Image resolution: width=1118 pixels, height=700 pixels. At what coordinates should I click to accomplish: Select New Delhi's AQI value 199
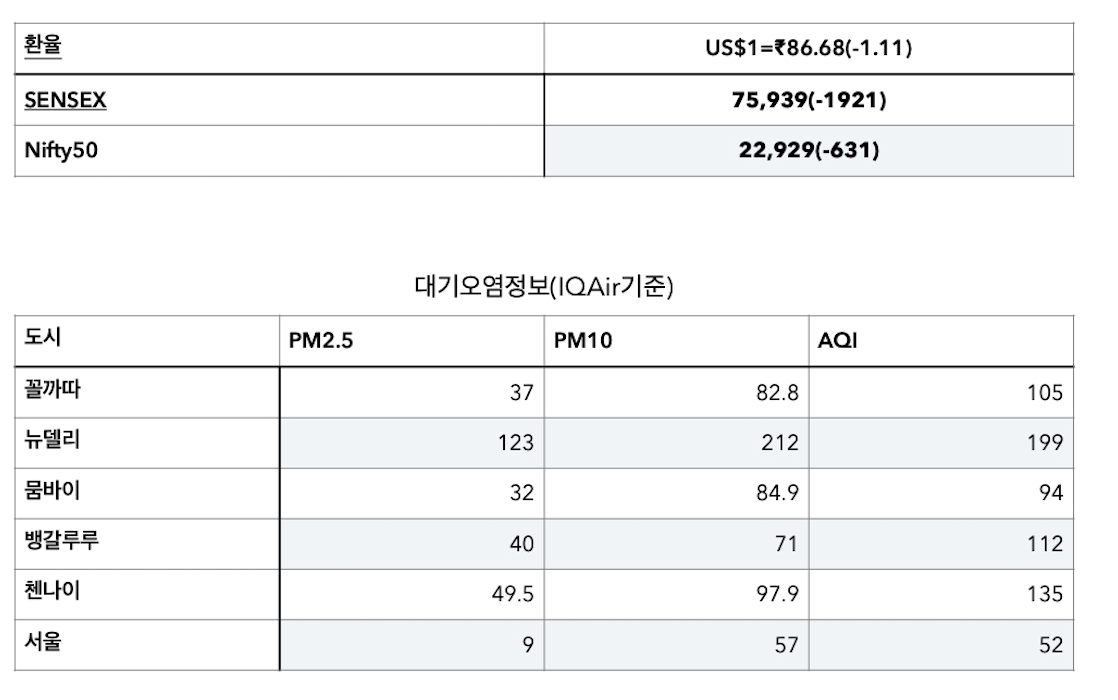click(1045, 443)
